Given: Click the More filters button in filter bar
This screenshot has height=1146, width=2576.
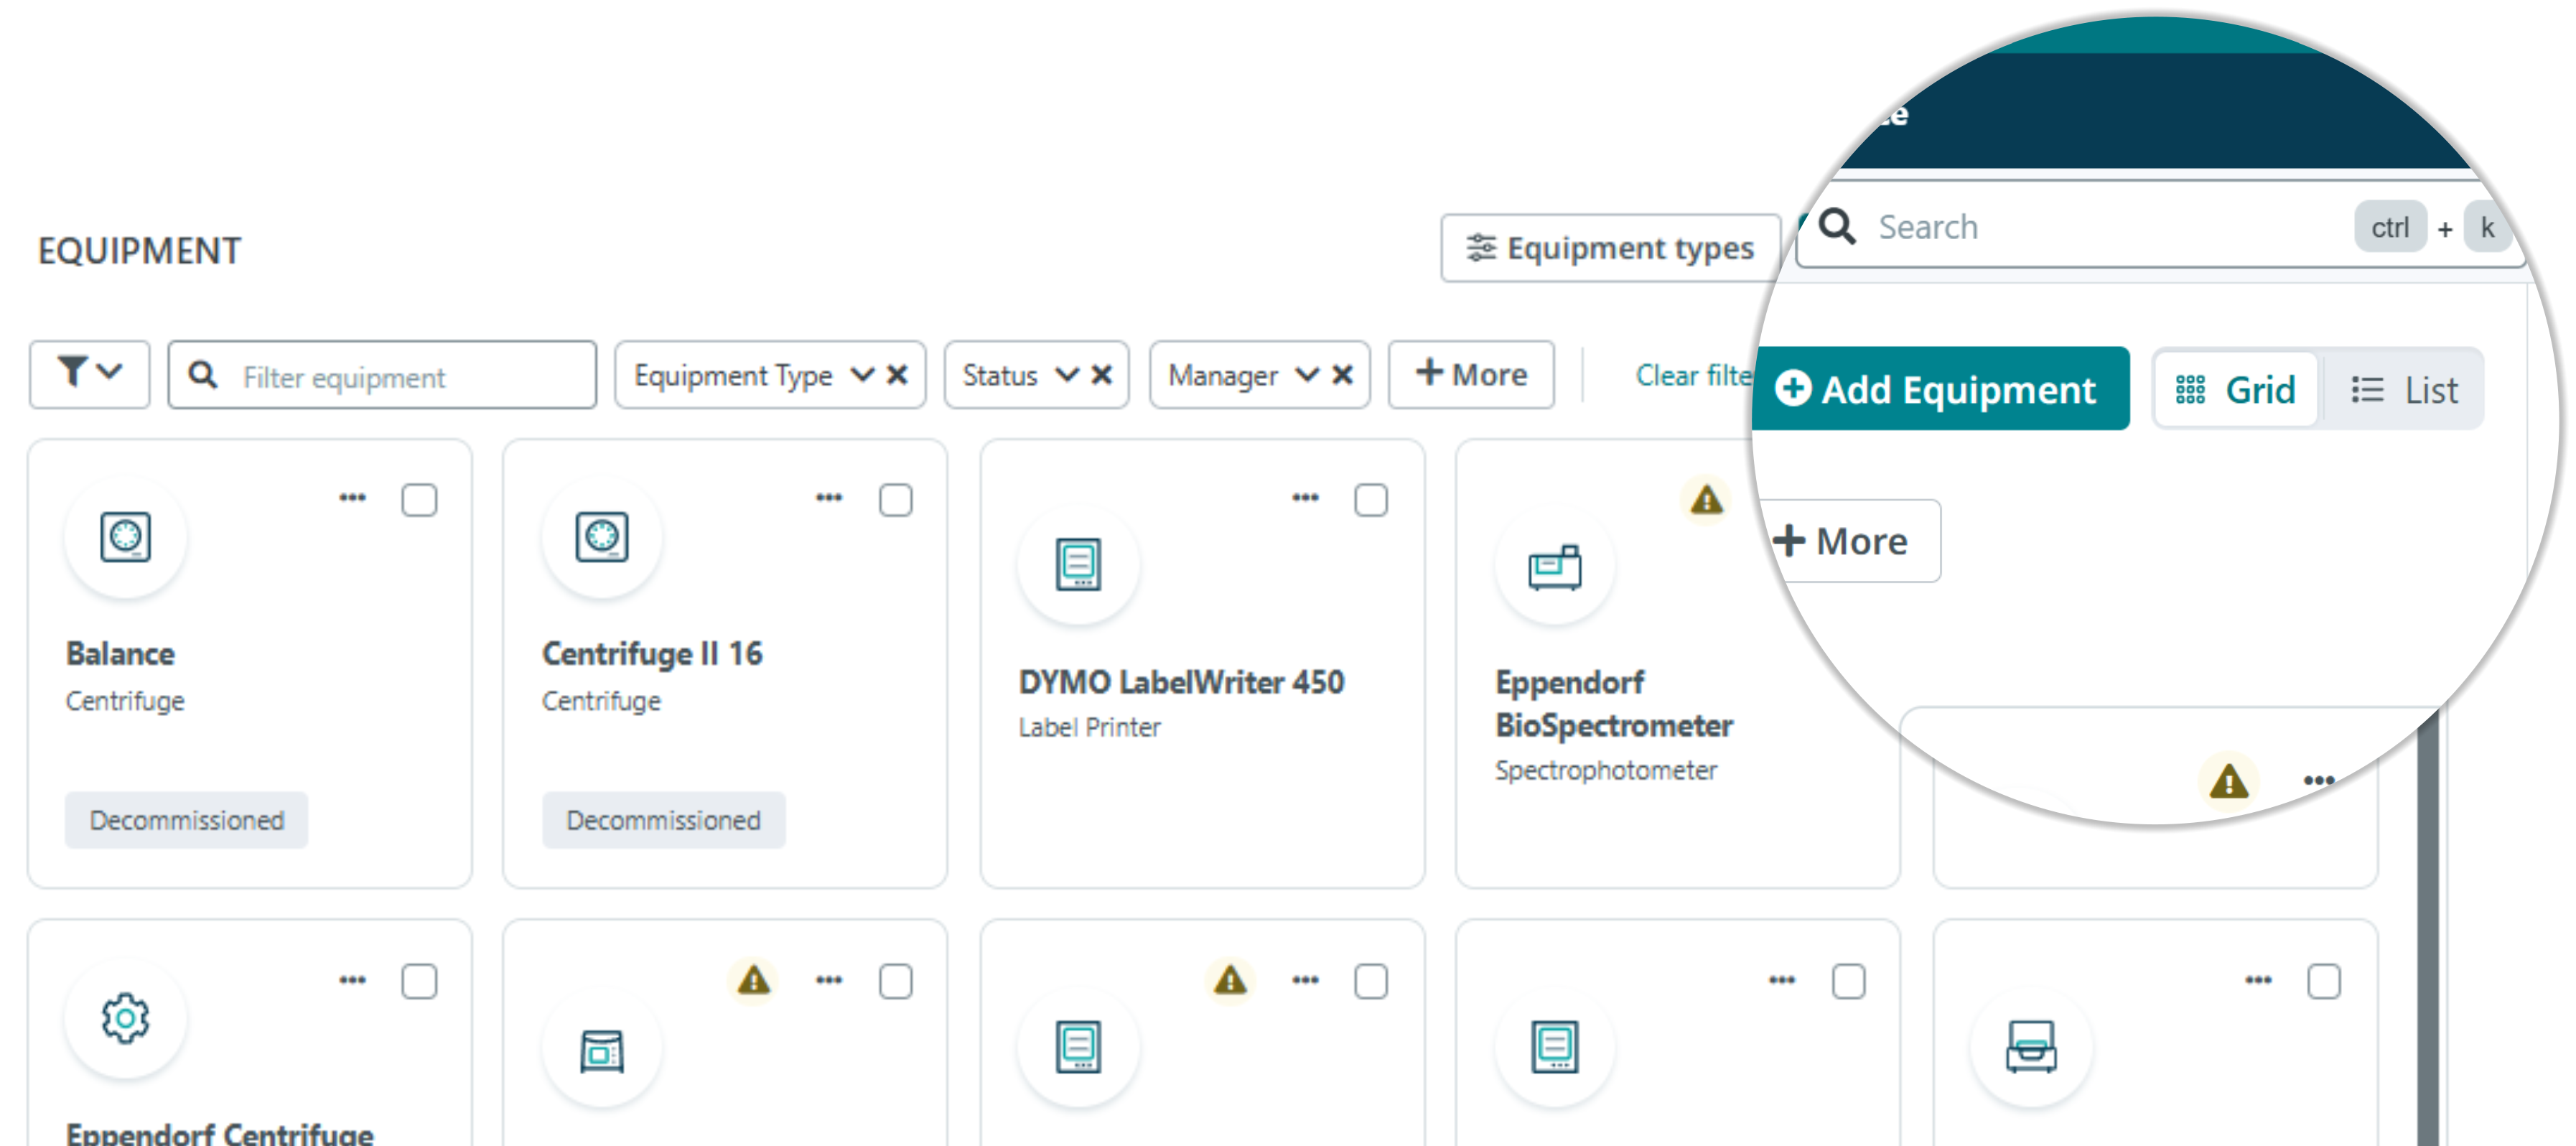Looking at the screenshot, I should [x=1471, y=374].
